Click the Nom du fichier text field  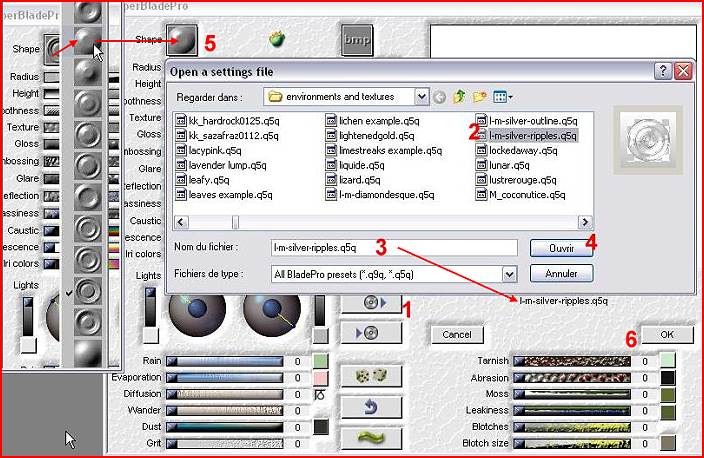click(393, 247)
